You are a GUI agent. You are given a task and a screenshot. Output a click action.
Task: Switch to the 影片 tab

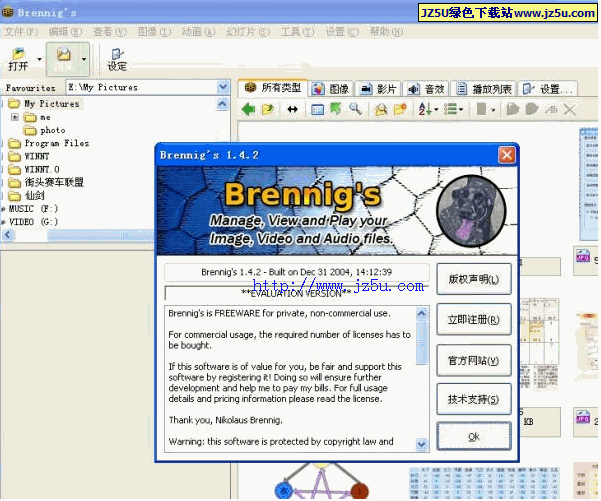click(x=378, y=89)
